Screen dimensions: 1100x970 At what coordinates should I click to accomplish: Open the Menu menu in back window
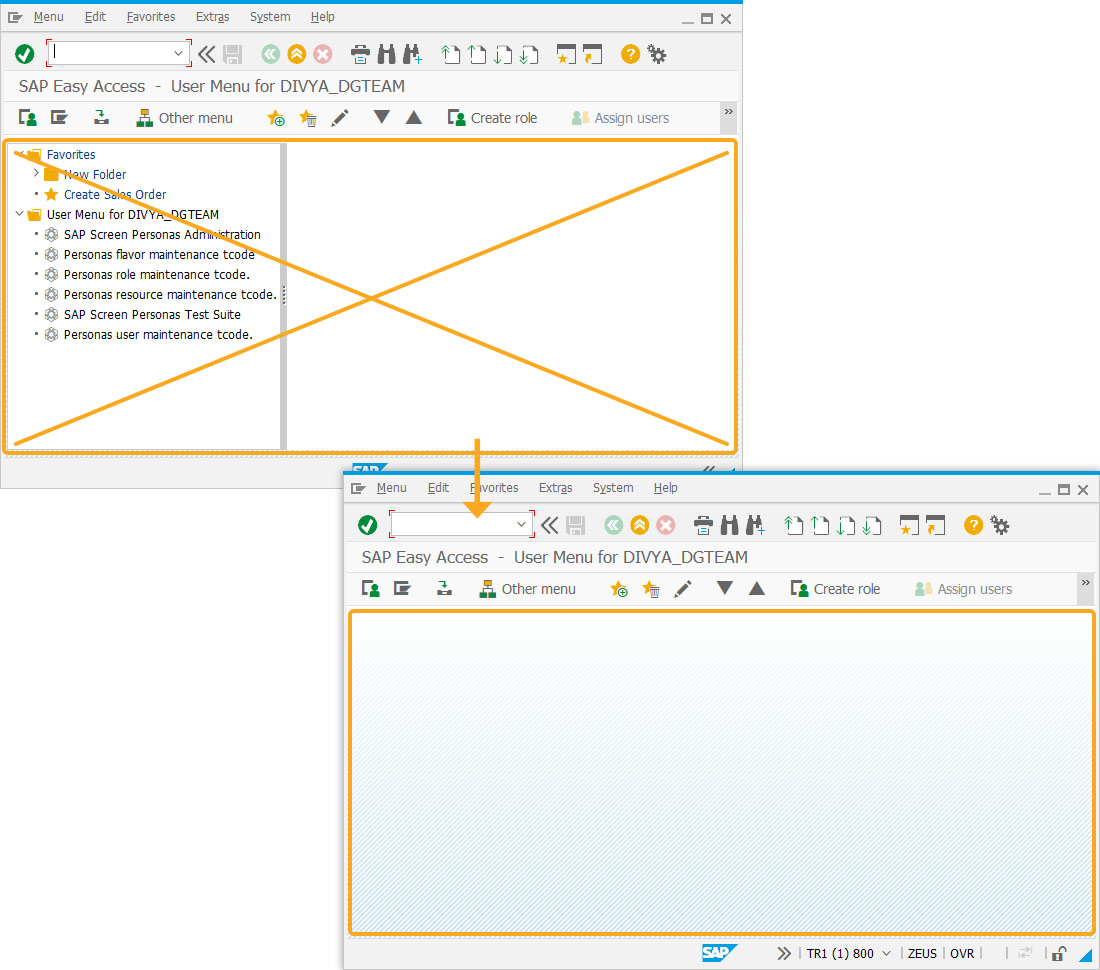point(48,17)
